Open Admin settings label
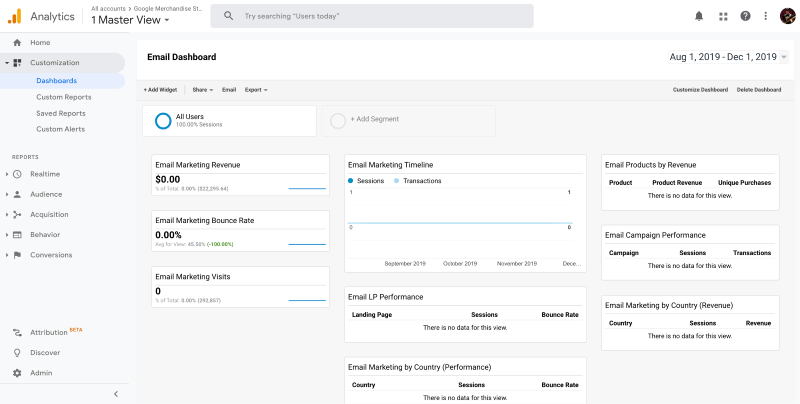Image resolution: width=800 pixels, height=404 pixels. click(41, 373)
